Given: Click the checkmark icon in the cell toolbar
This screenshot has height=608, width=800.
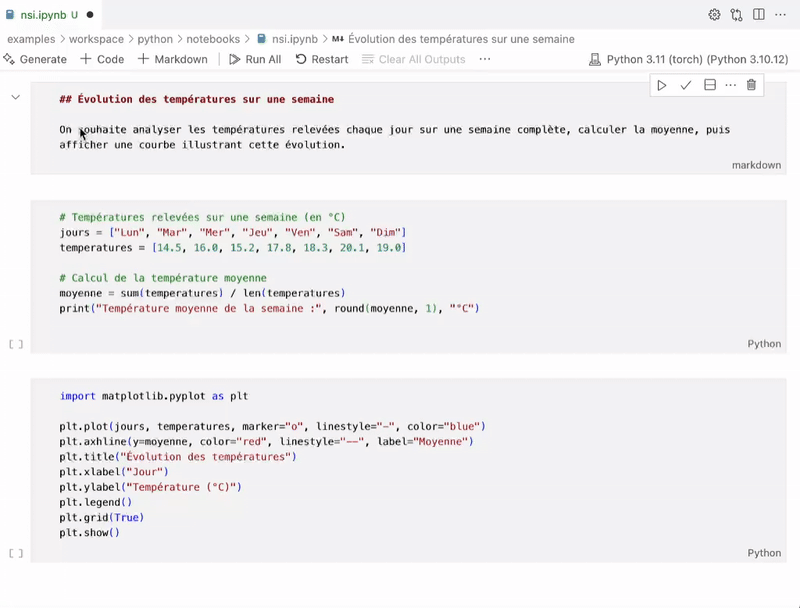Looking at the screenshot, I should pos(687,85).
